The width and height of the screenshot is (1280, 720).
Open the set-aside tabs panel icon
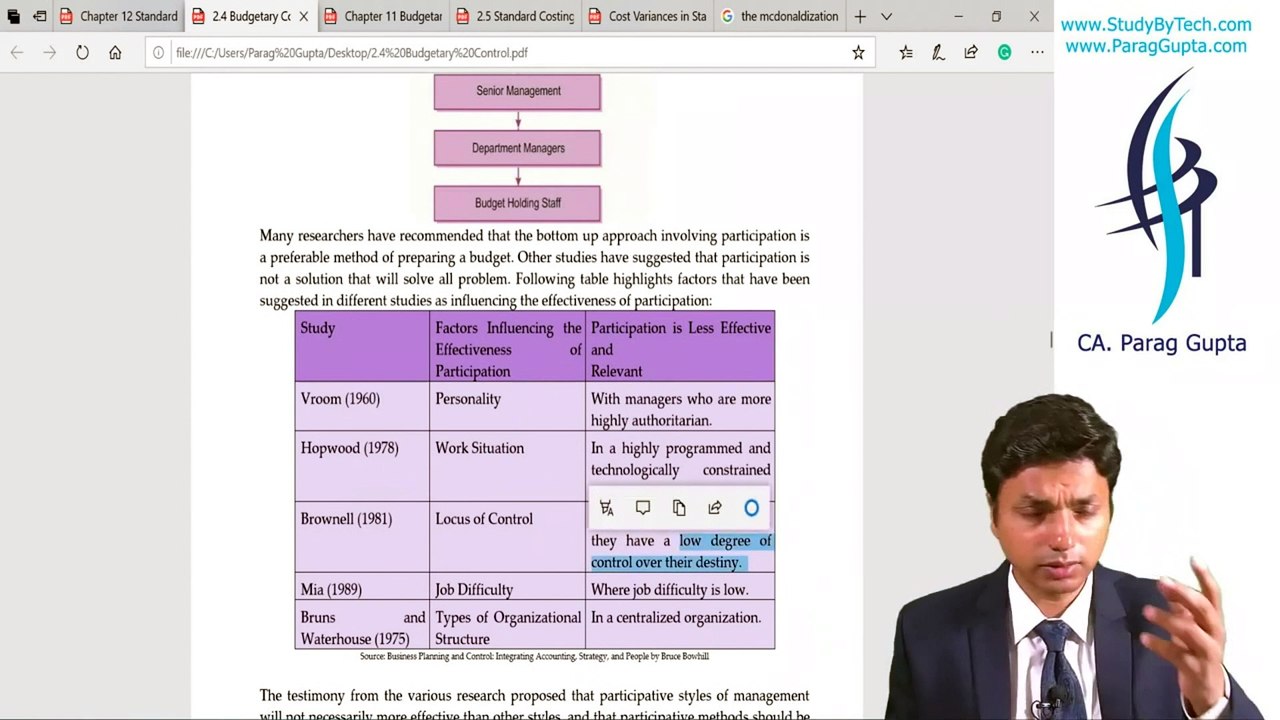[14, 16]
